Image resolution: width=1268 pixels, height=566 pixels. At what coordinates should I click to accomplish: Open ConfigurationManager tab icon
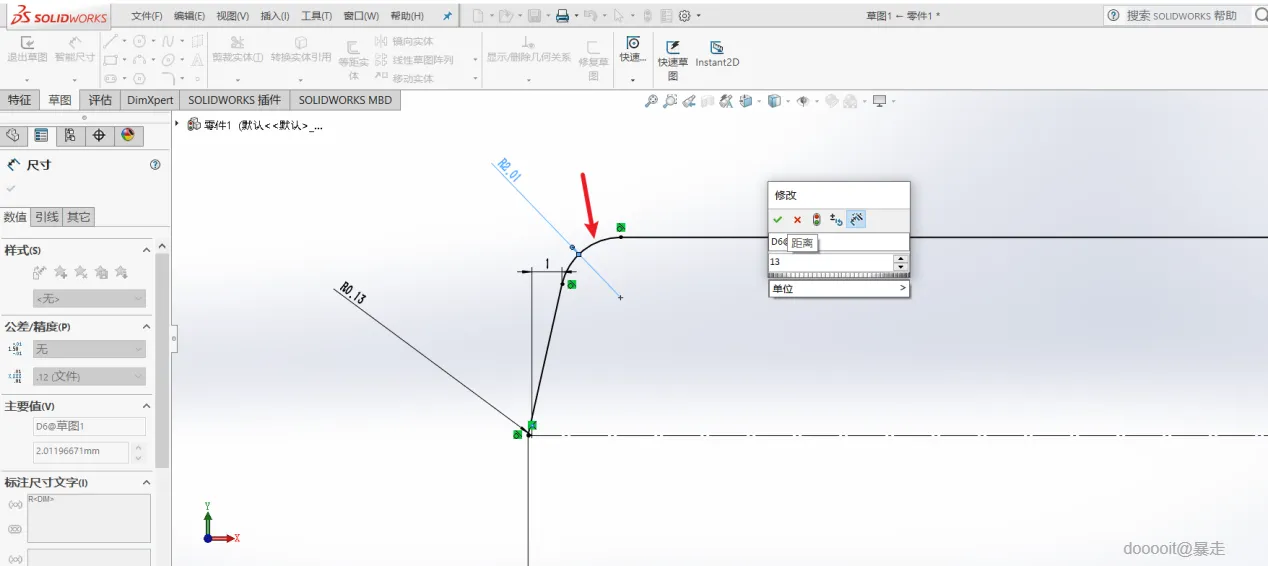click(70, 135)
